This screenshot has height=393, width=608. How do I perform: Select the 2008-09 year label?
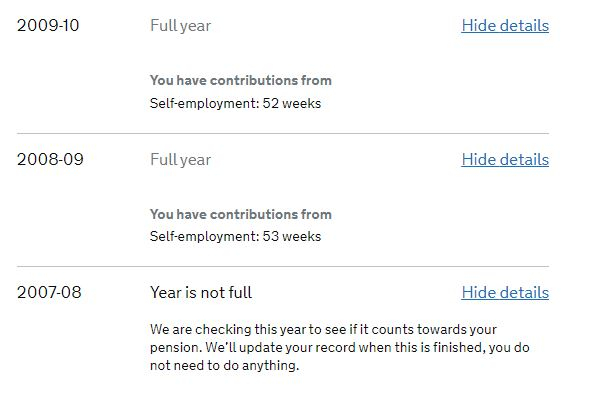coord(50,159)
